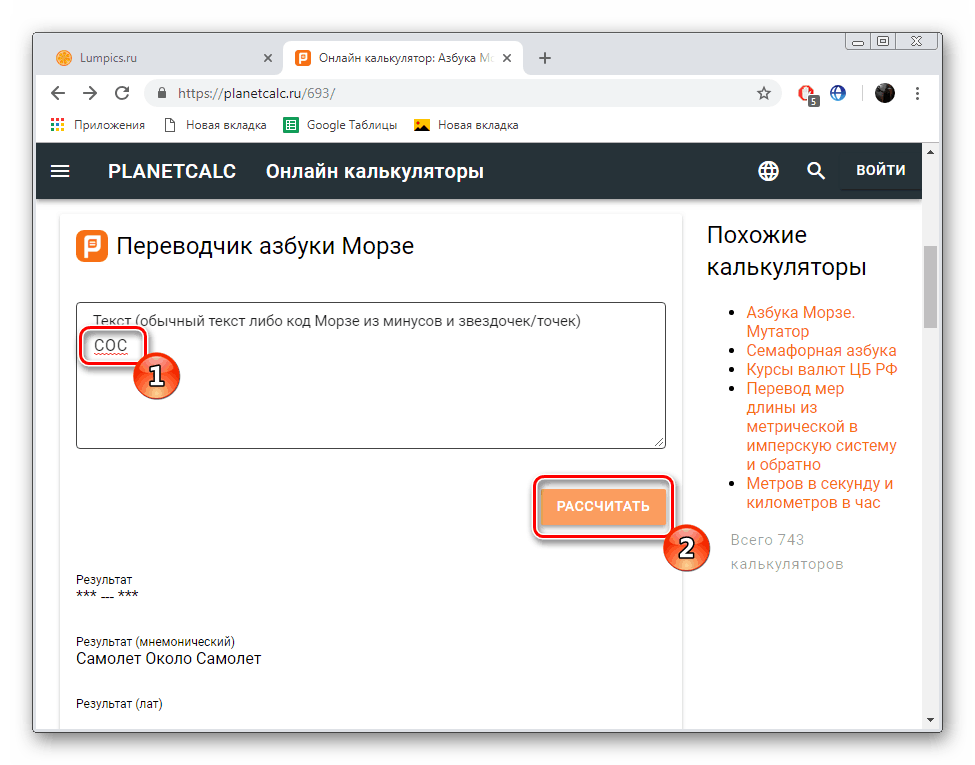The height and width of the screenshot is (765, 975).
Task: Open the language globe icon in site header
Action: click(768, 171)
